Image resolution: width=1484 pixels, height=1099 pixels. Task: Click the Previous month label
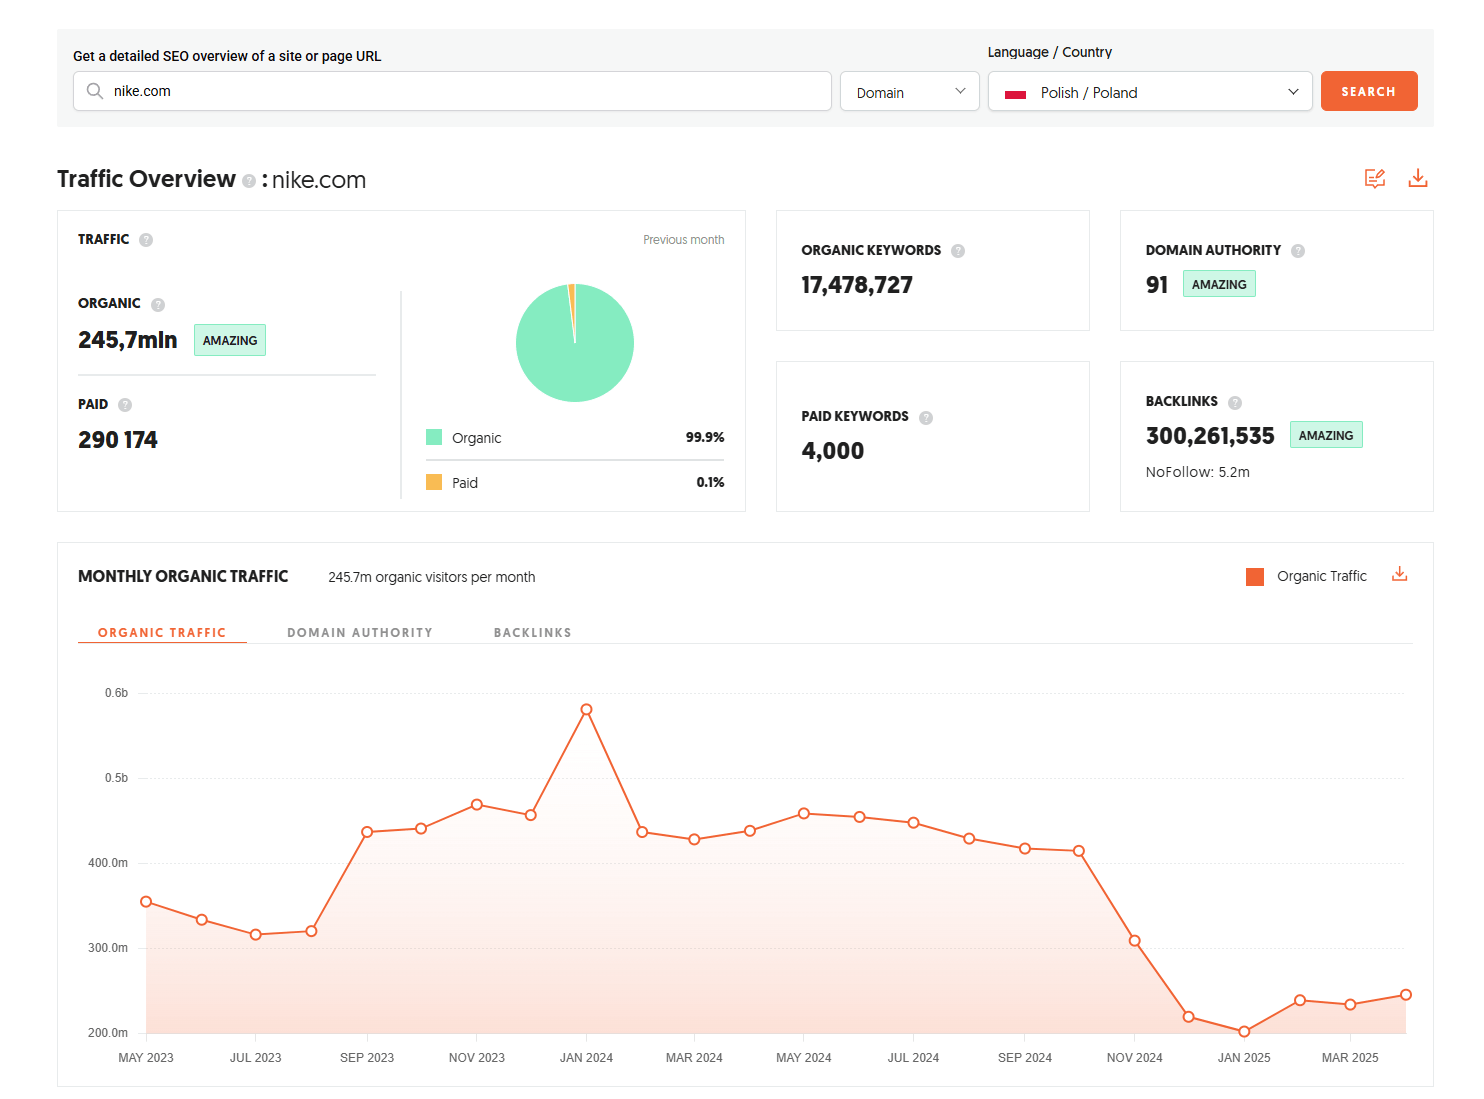(x=684, y=240)
